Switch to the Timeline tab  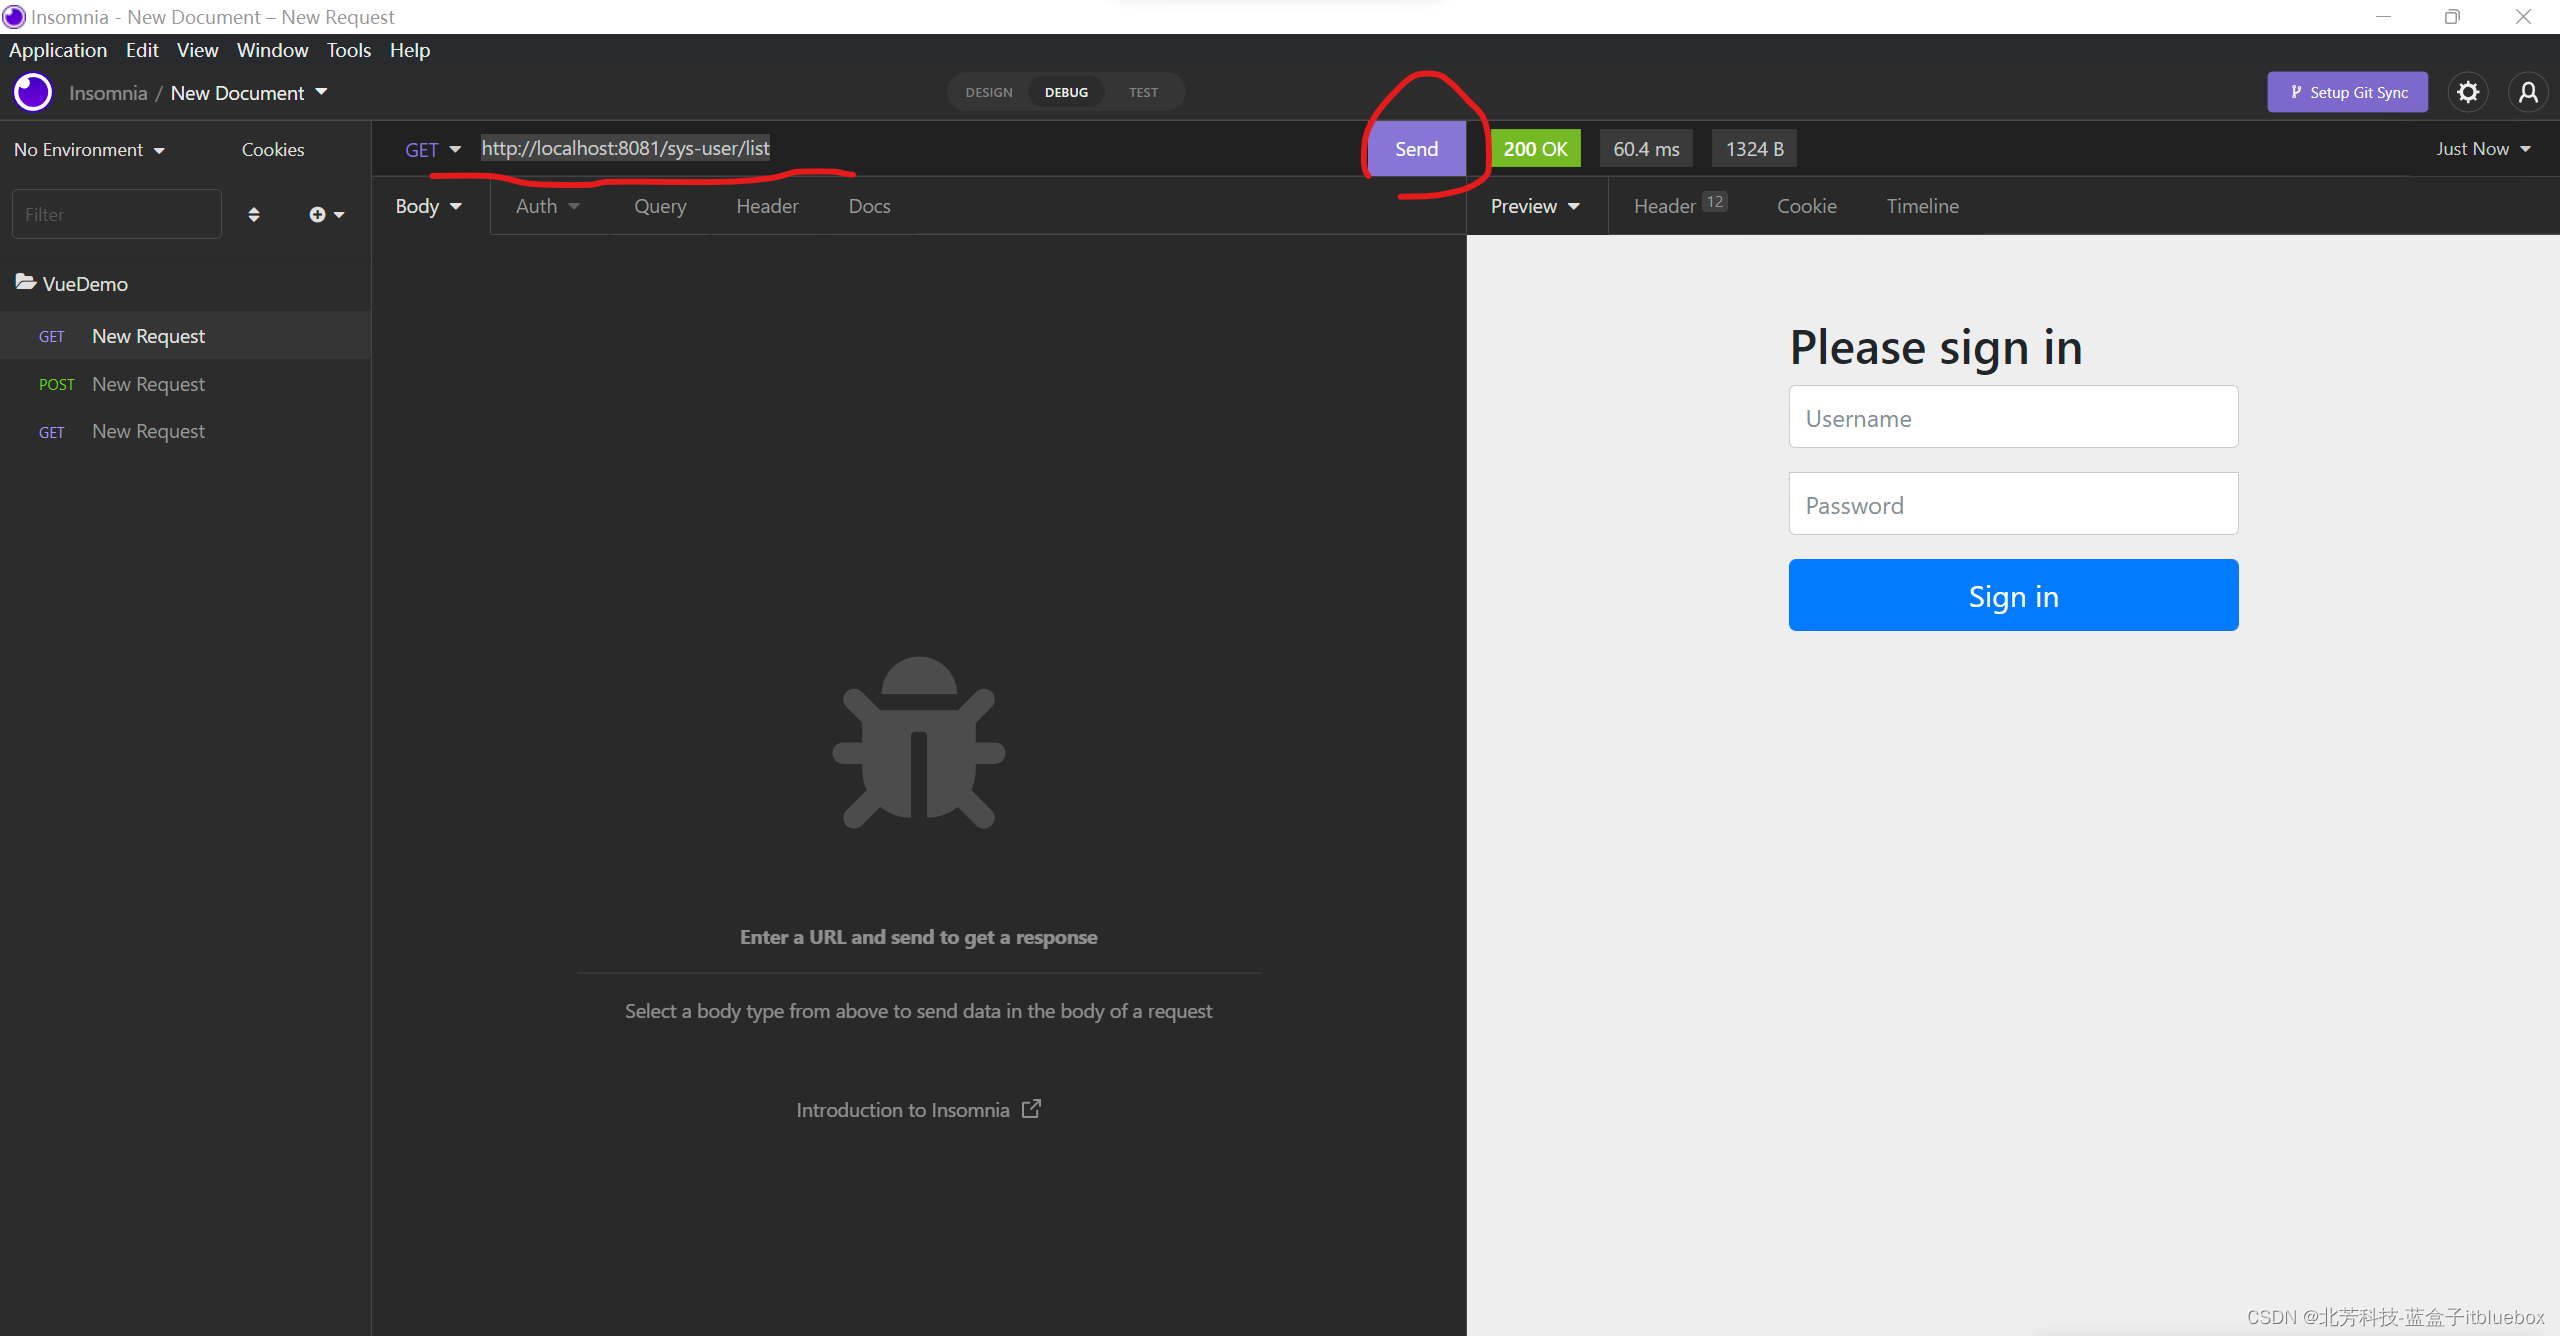[x=1922, y=206]
